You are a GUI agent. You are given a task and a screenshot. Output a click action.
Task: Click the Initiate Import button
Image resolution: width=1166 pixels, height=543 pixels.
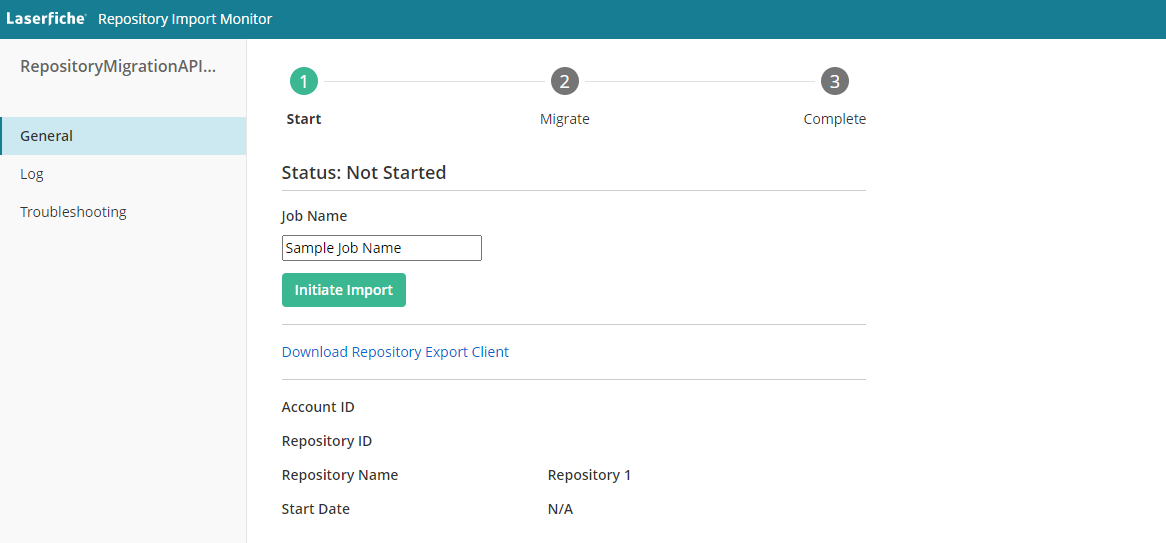tap(344, 290)
